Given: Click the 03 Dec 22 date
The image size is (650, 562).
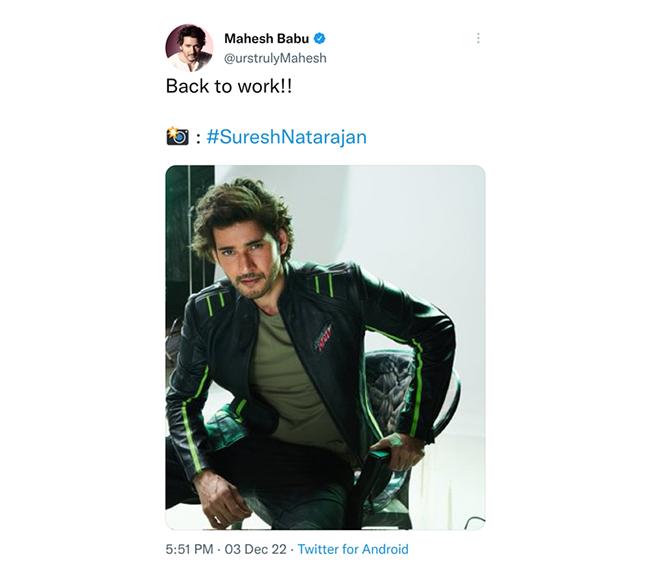Looking at the screenshot, I should [x=255, y=549].
